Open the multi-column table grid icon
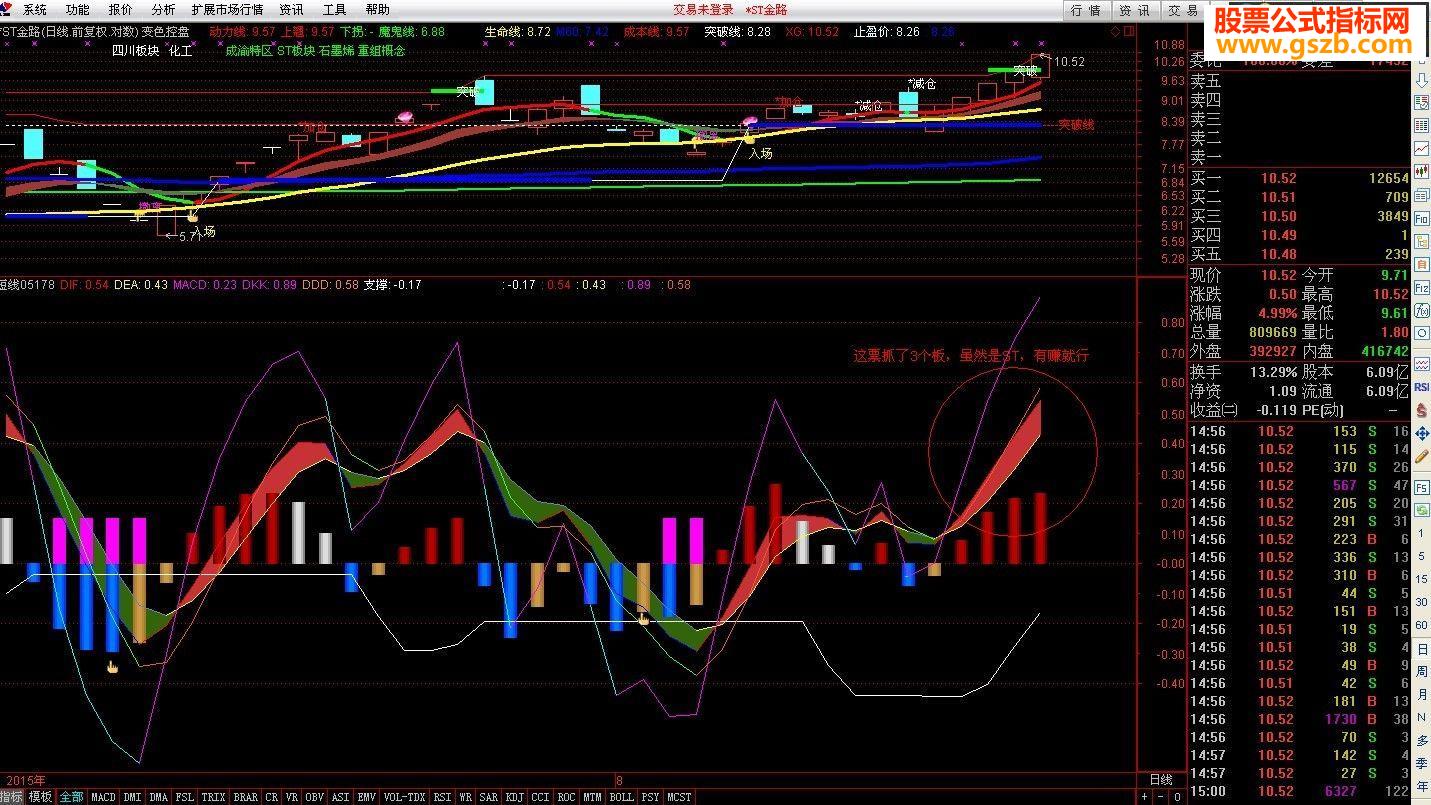This screenshot has width=1431, height=805. click(1422, 125)
